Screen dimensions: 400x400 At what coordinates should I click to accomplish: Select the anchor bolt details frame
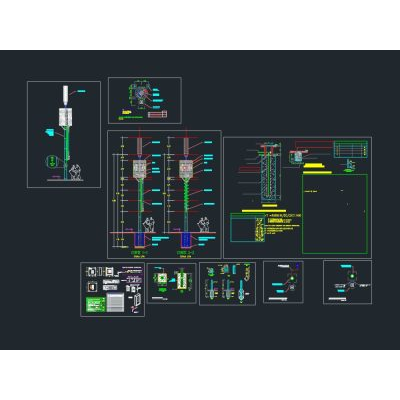click(x=227, y=284)
